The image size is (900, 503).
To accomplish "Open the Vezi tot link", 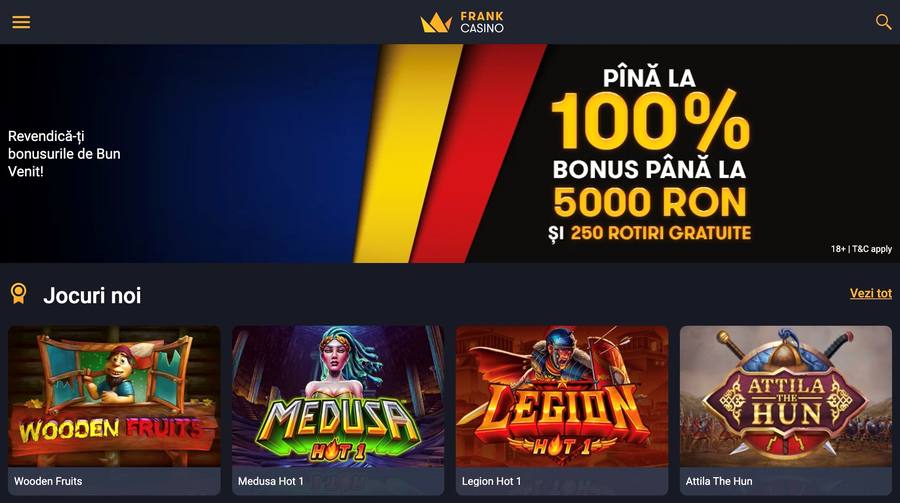I will 871,293.
